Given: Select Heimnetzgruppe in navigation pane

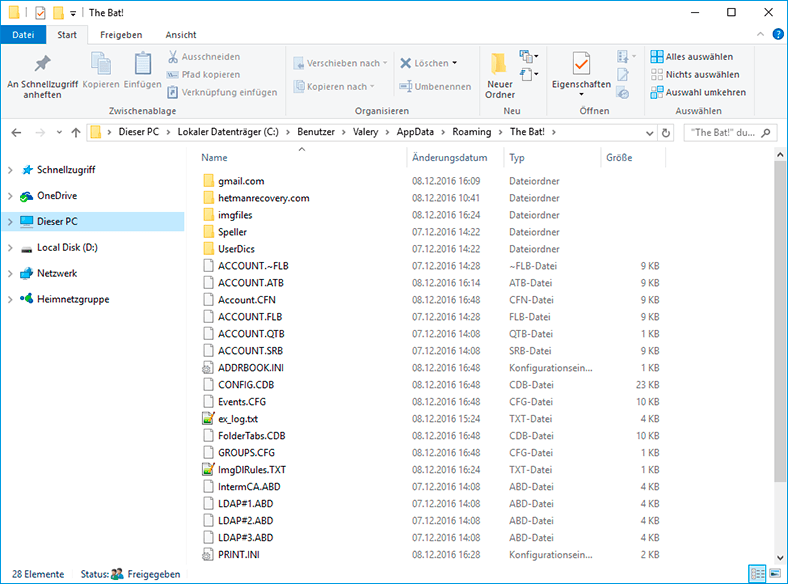Looking at the screenshot, I should pyautogui.click(x=73, y=299).
